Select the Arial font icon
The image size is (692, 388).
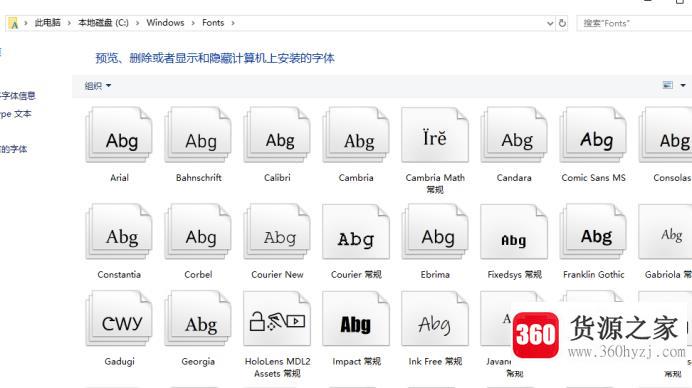(x=119, y=135)
